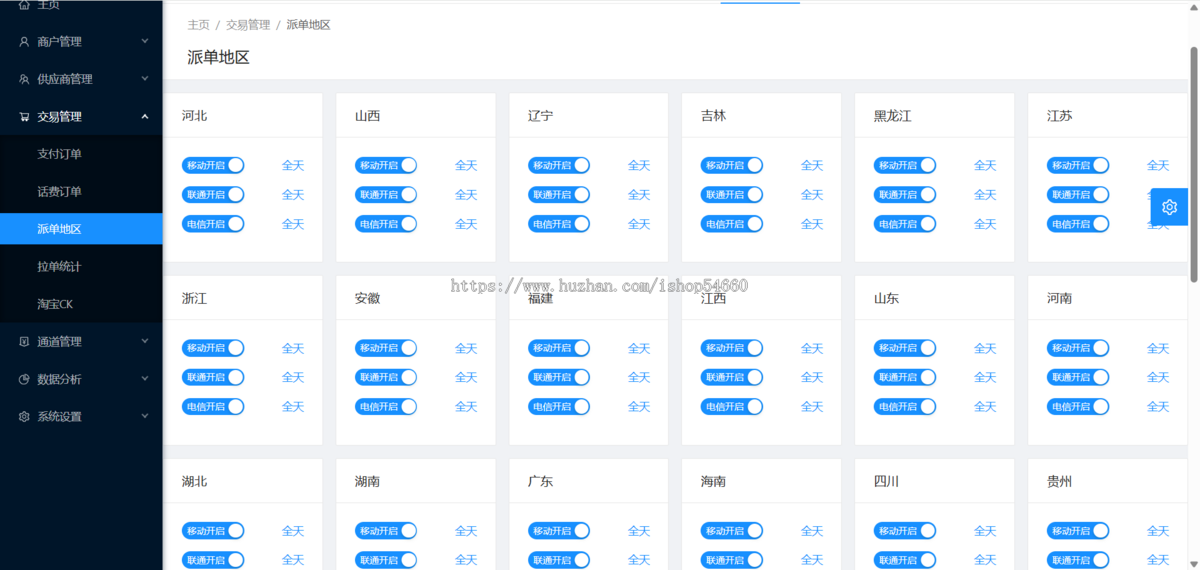Click the 福建 card title
Screen dimensions: 1200x570
541,299
